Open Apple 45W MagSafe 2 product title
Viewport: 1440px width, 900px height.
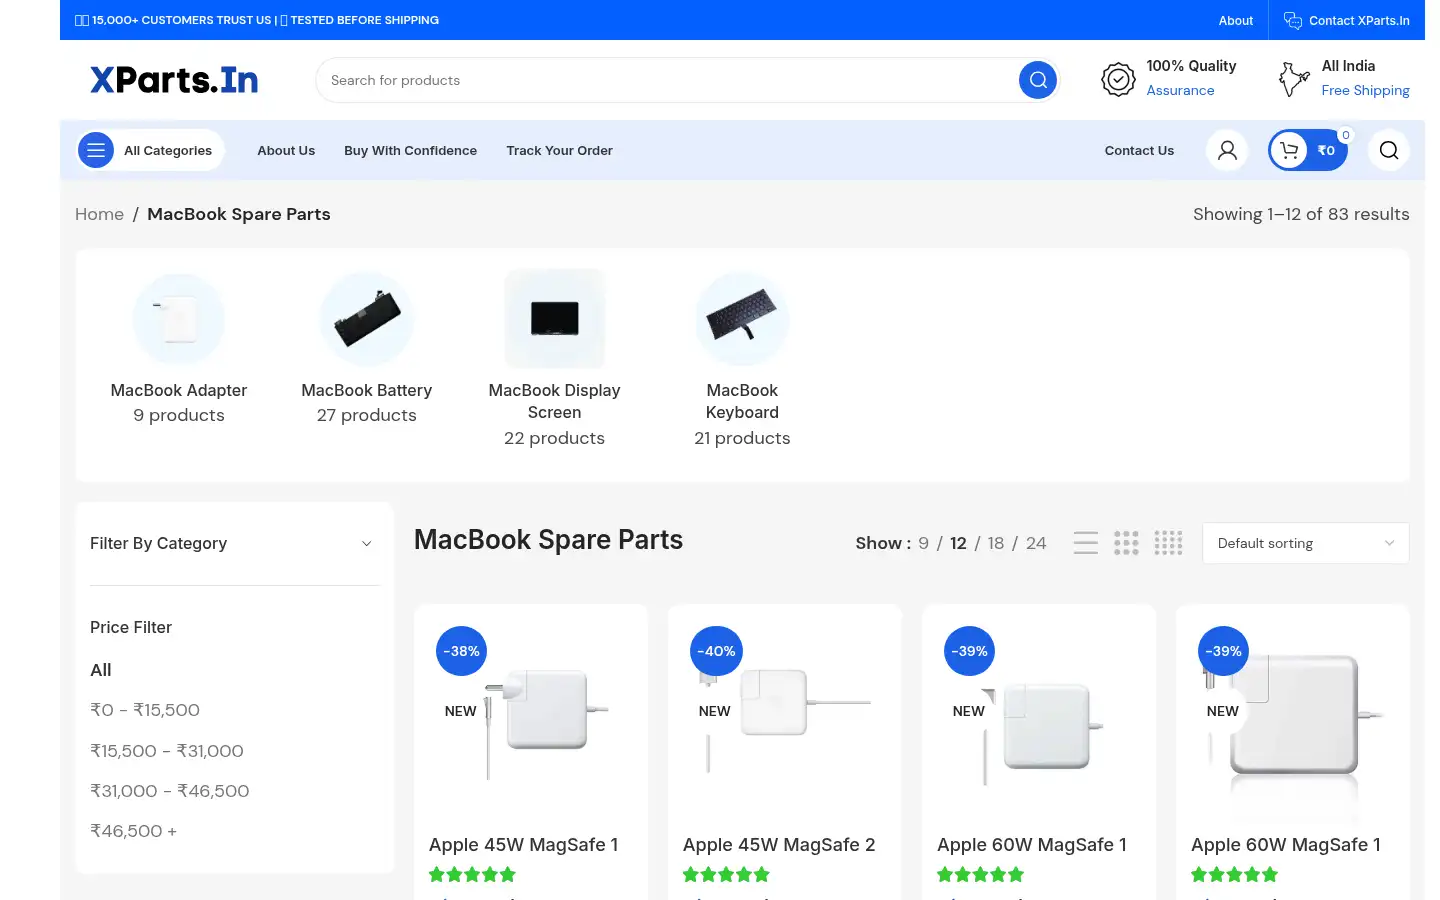[779, 845]
